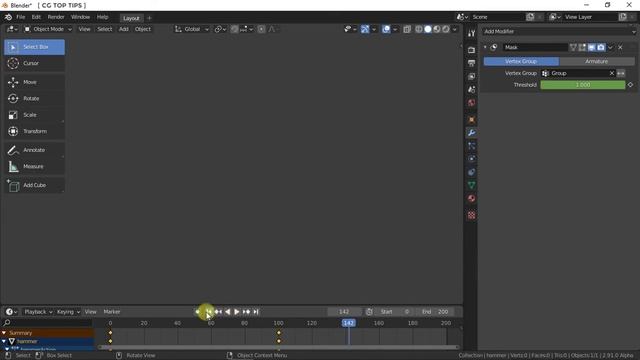Open the Window menu
The width and height of the screenshot is (640, 360).
click(x=80, y=17)
